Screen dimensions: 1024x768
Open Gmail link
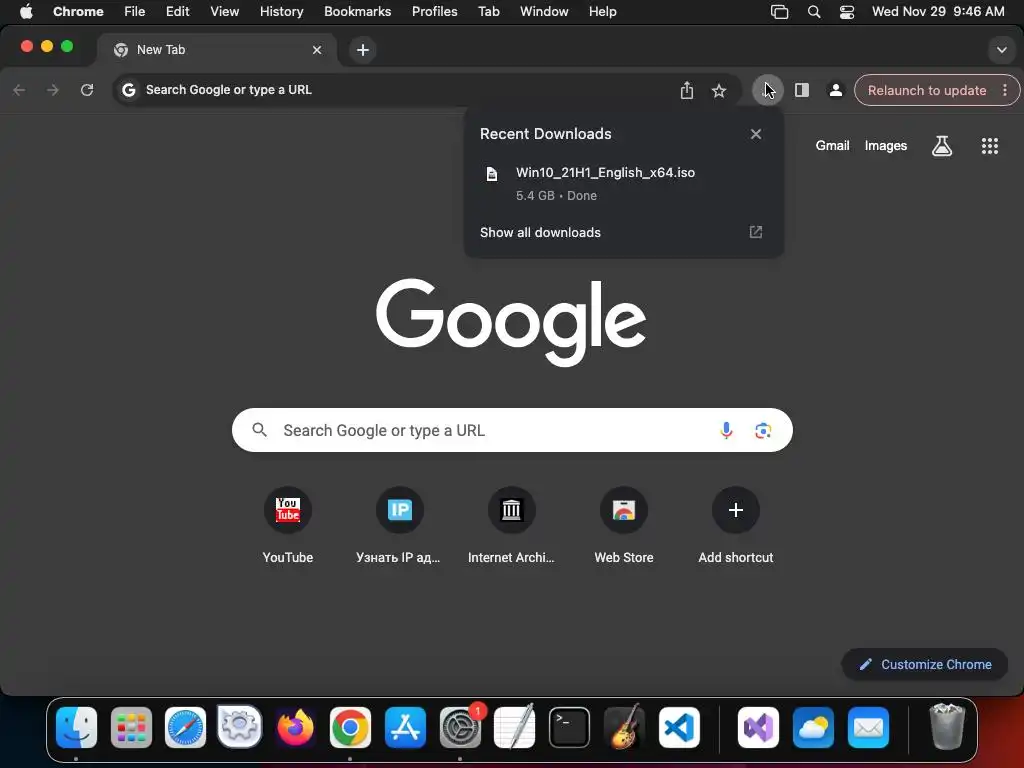tap(832, 146)
